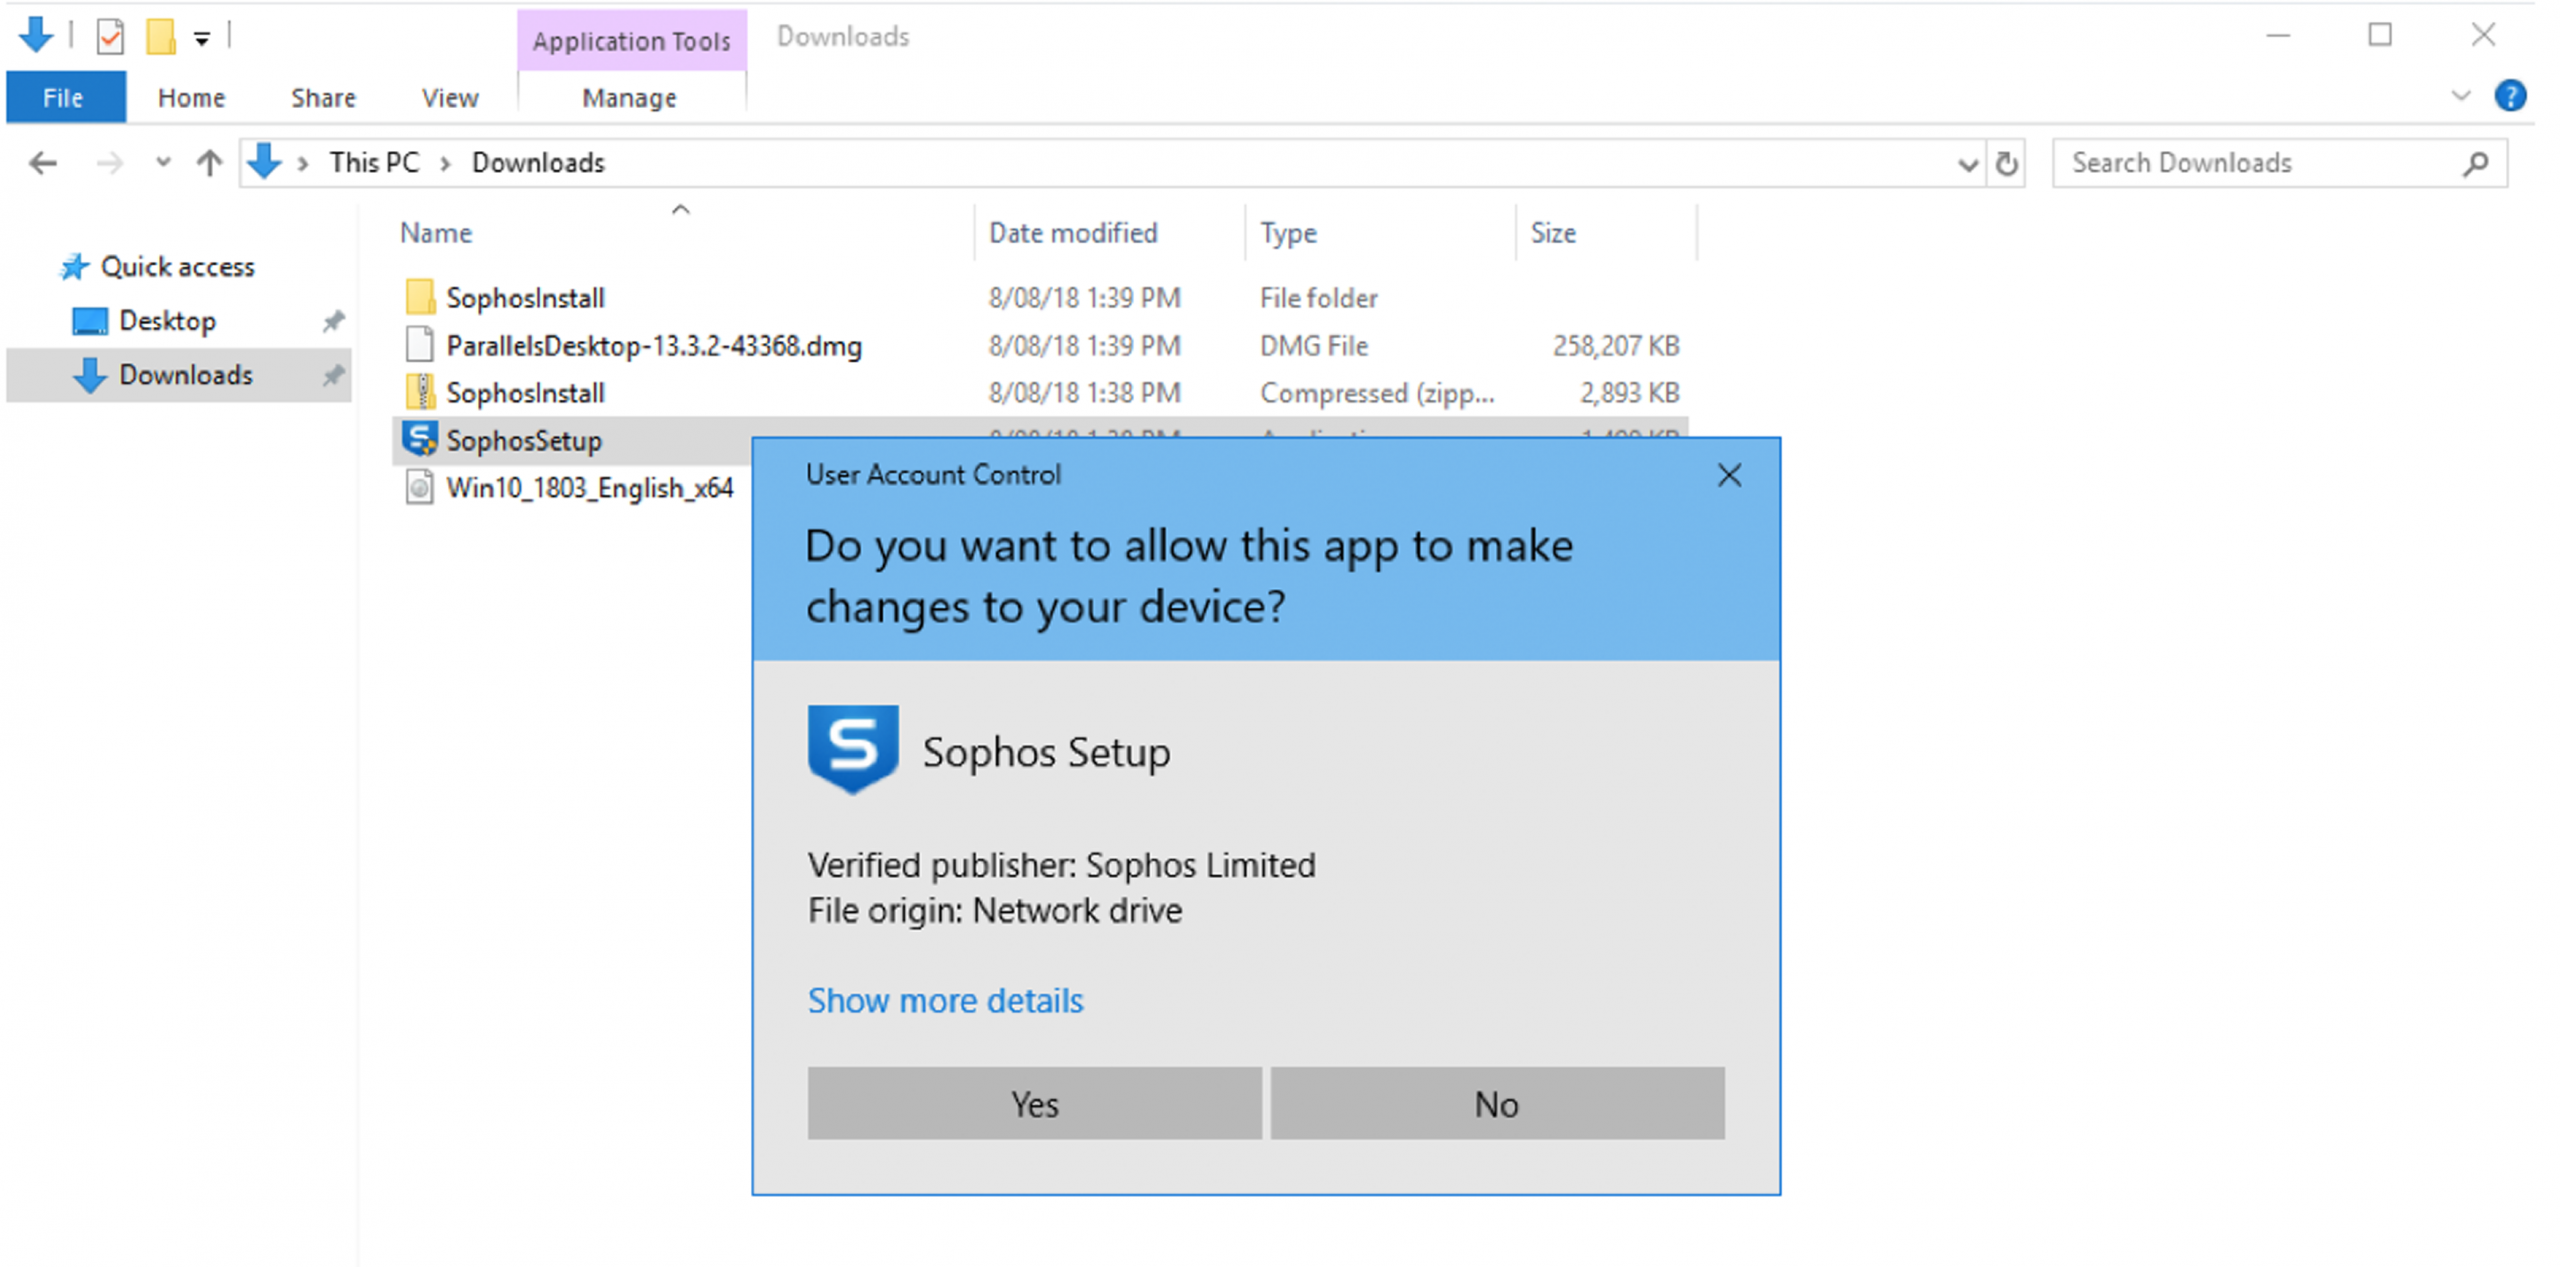The height and width of the screenshot is (1267, 2560).
Task: Open the address bar history dropdown
Action: [x=1967, y=164]
